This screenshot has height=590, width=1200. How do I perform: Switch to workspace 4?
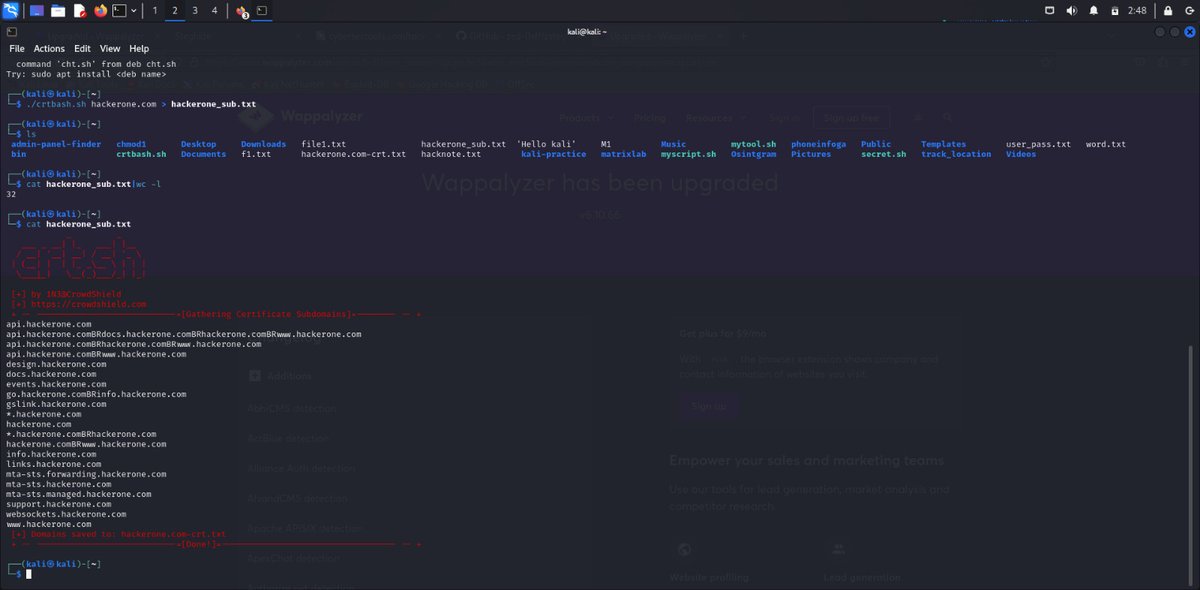214,11
